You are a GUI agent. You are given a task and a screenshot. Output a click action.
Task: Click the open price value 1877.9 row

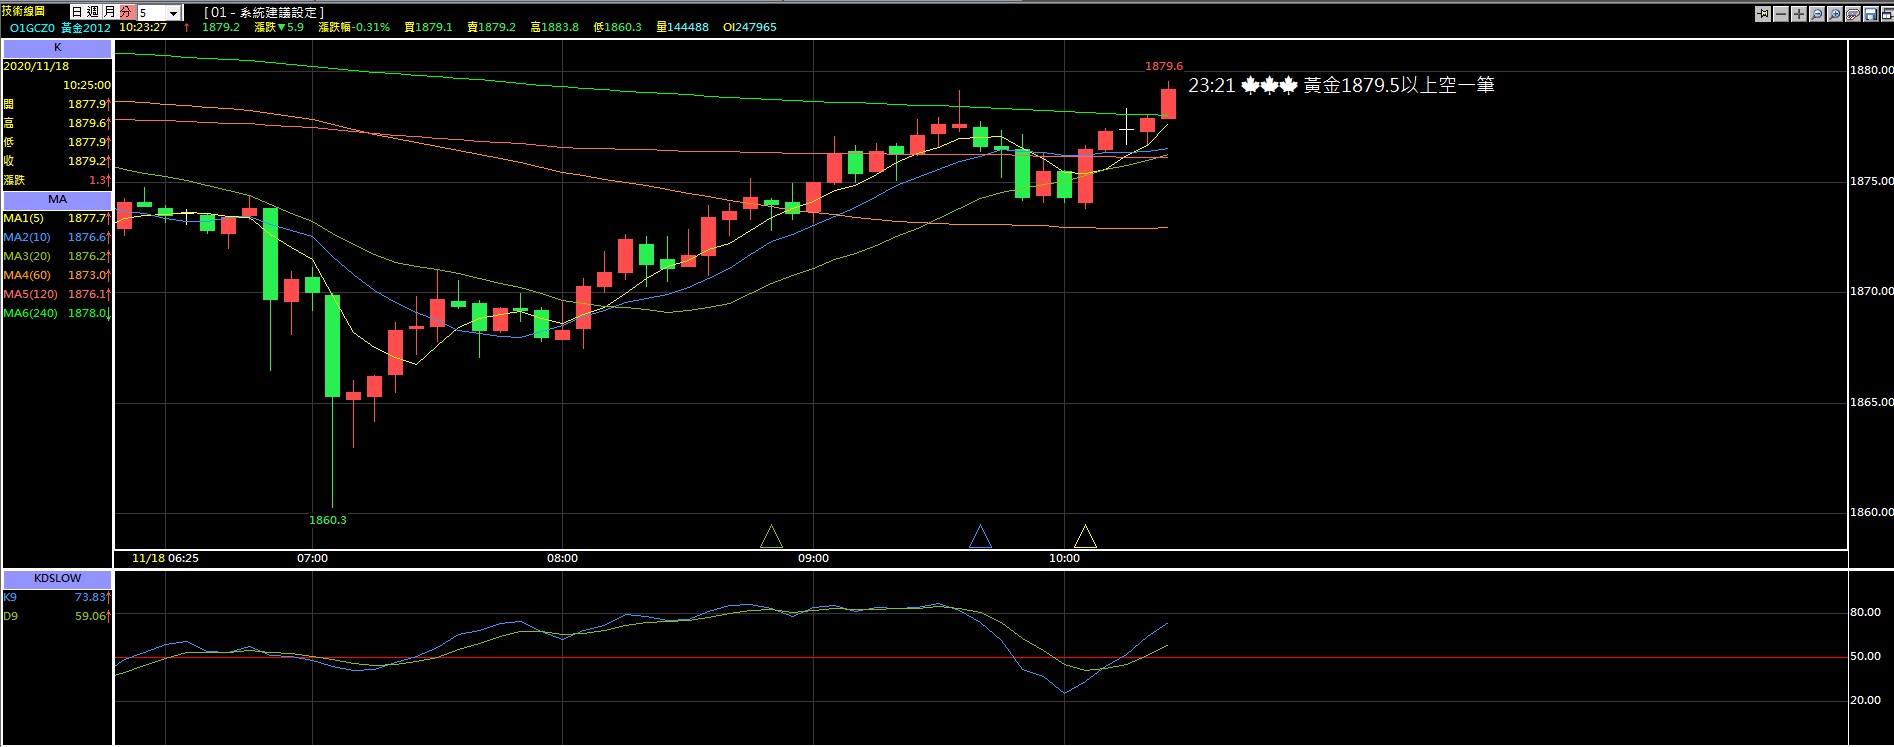click(57, 104)
